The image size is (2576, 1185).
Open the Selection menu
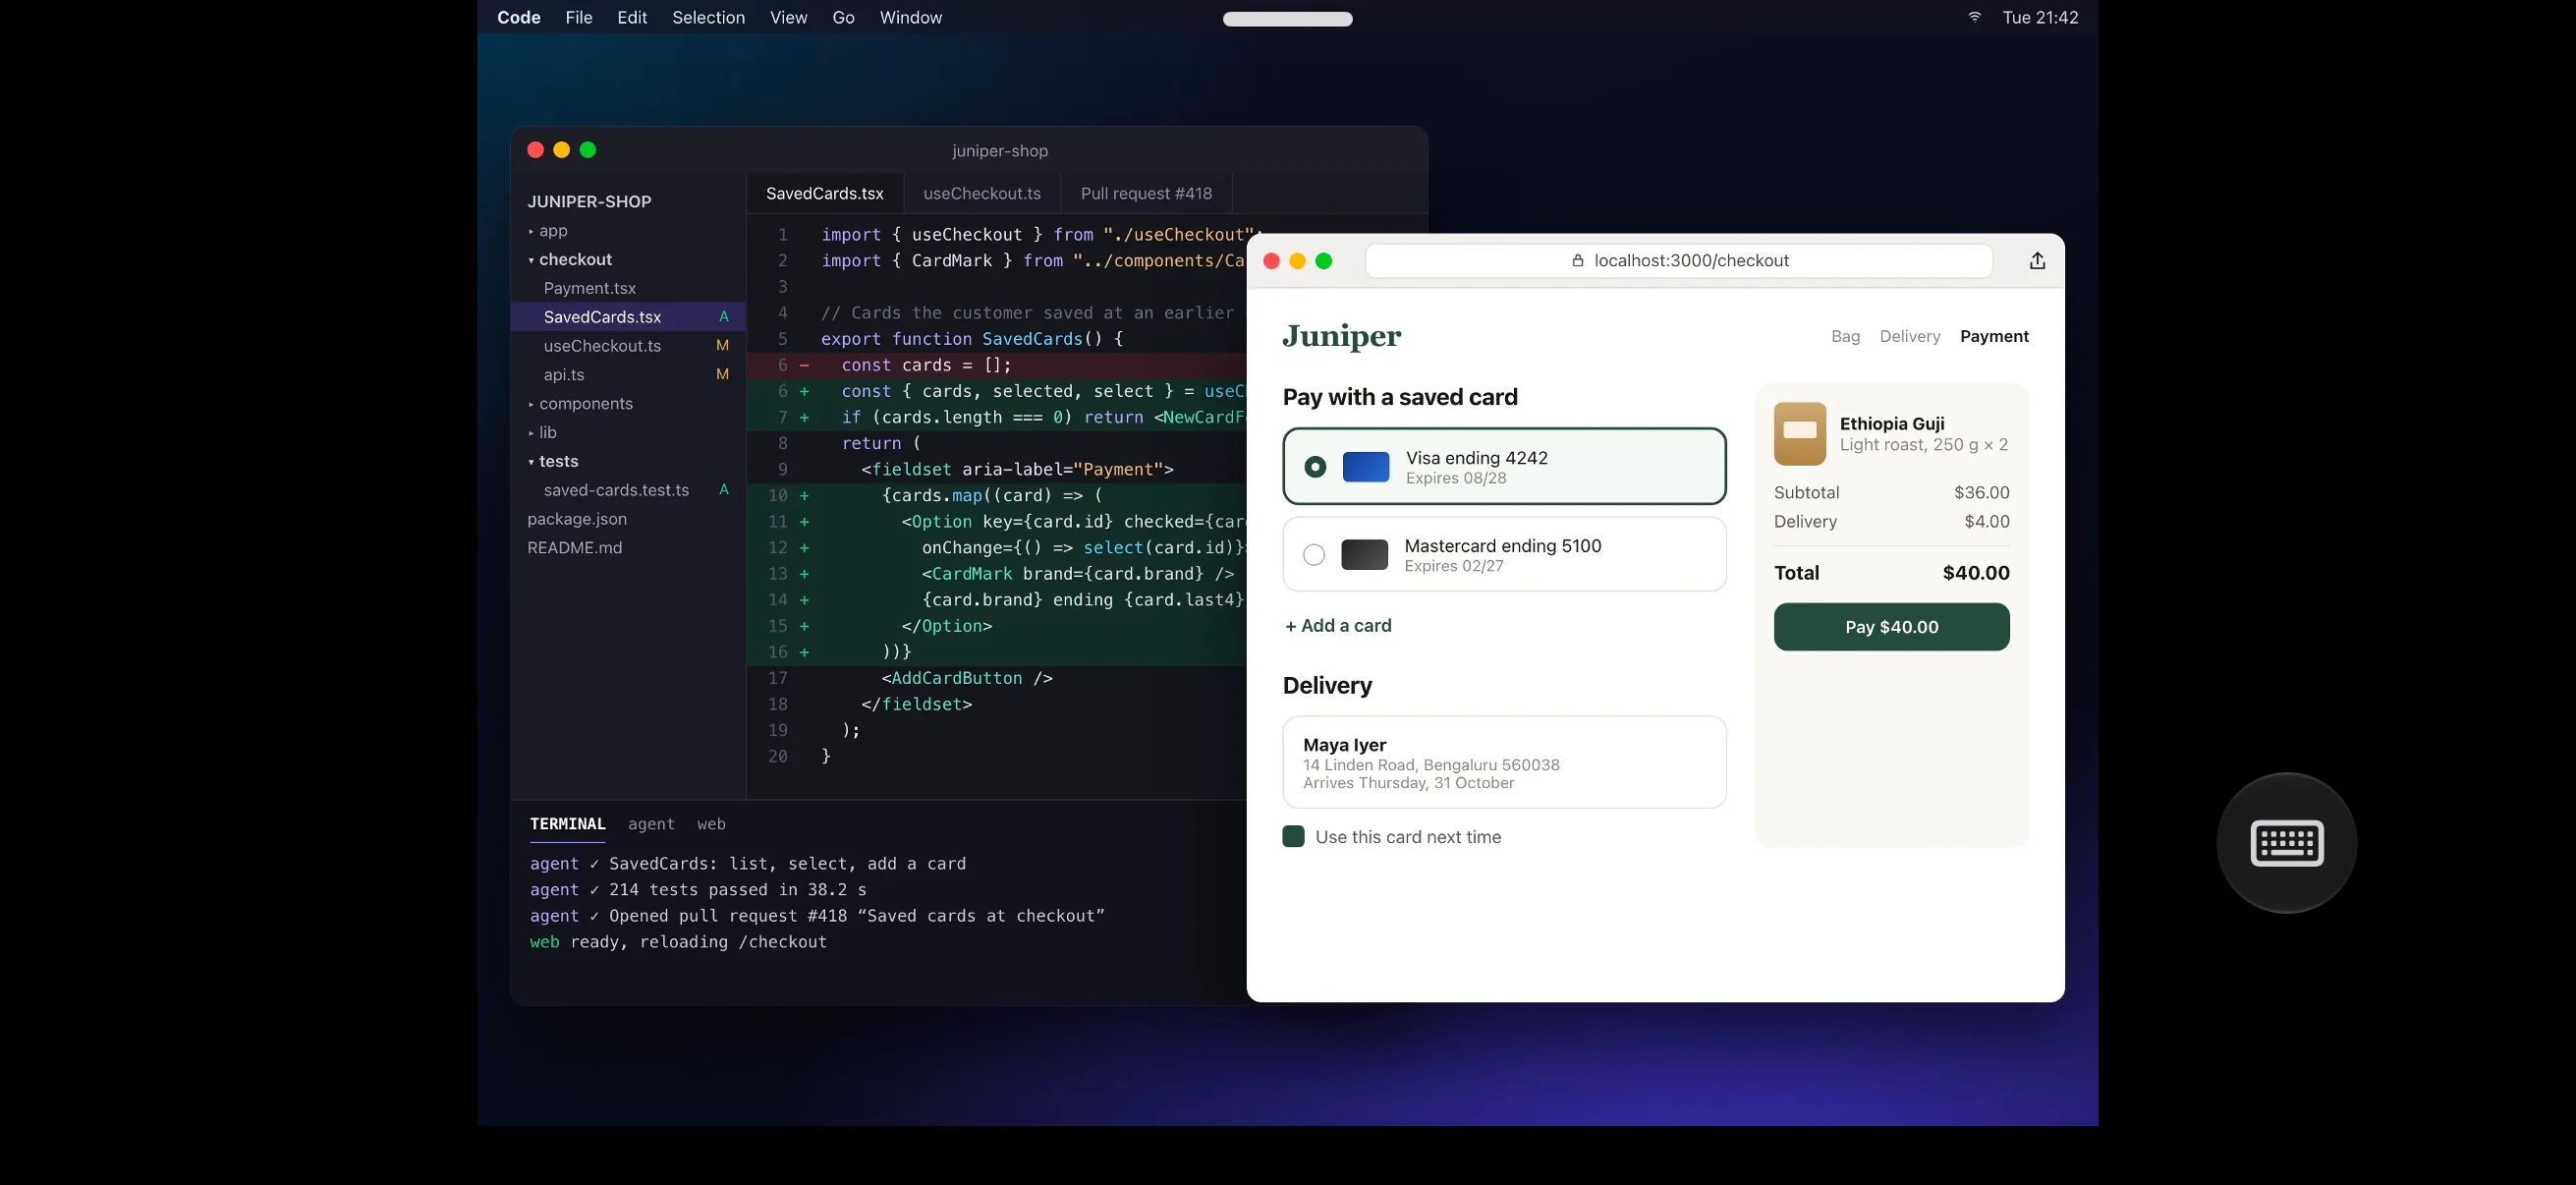pyautogui.click(x=708, y=17)
